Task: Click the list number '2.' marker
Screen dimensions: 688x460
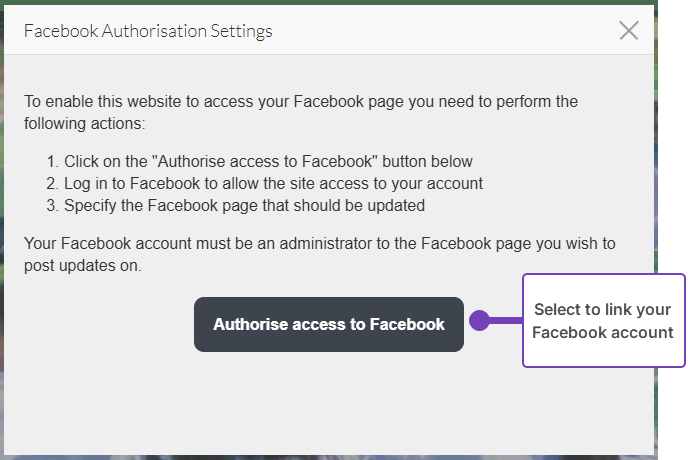Action: click(x=52, y=184)
